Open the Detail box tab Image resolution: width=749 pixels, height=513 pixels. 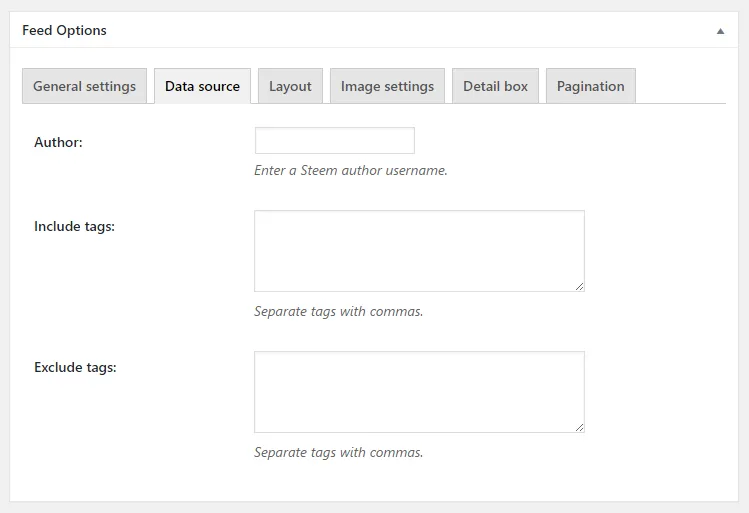coord(495,86)
